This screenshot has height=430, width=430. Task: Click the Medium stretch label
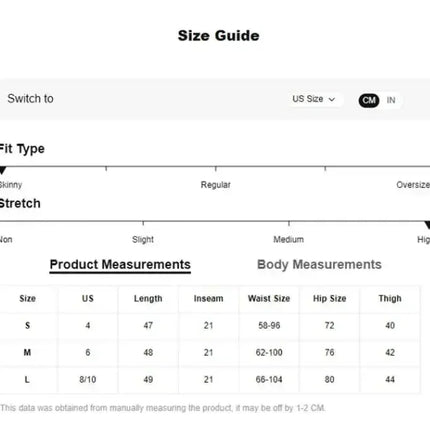tap(289, 239)
